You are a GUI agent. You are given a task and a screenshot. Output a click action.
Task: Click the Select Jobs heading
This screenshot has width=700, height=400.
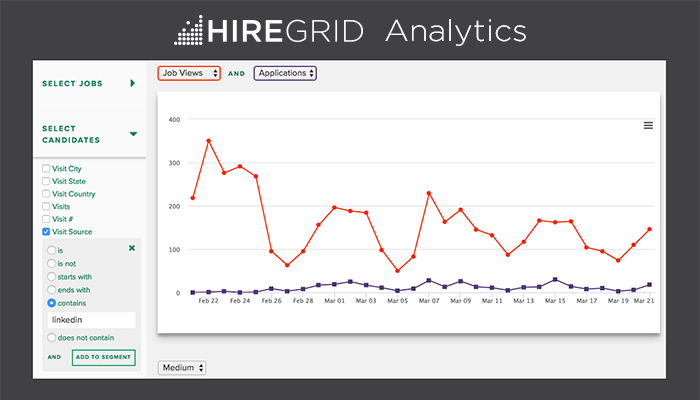click(x=72, y=83)
